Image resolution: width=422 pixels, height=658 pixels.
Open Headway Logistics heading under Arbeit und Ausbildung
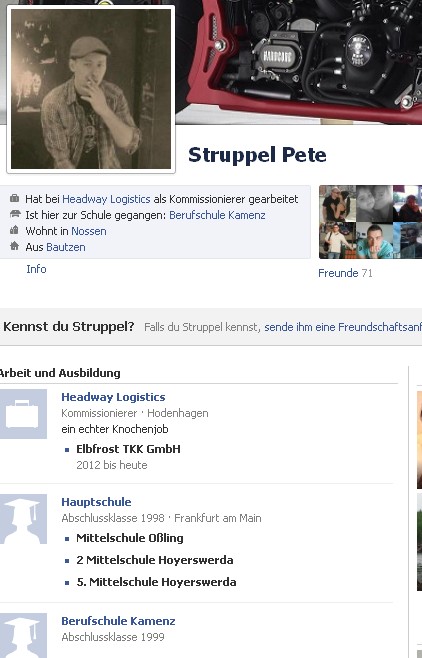pyautogui.click(x=113, y=397)
